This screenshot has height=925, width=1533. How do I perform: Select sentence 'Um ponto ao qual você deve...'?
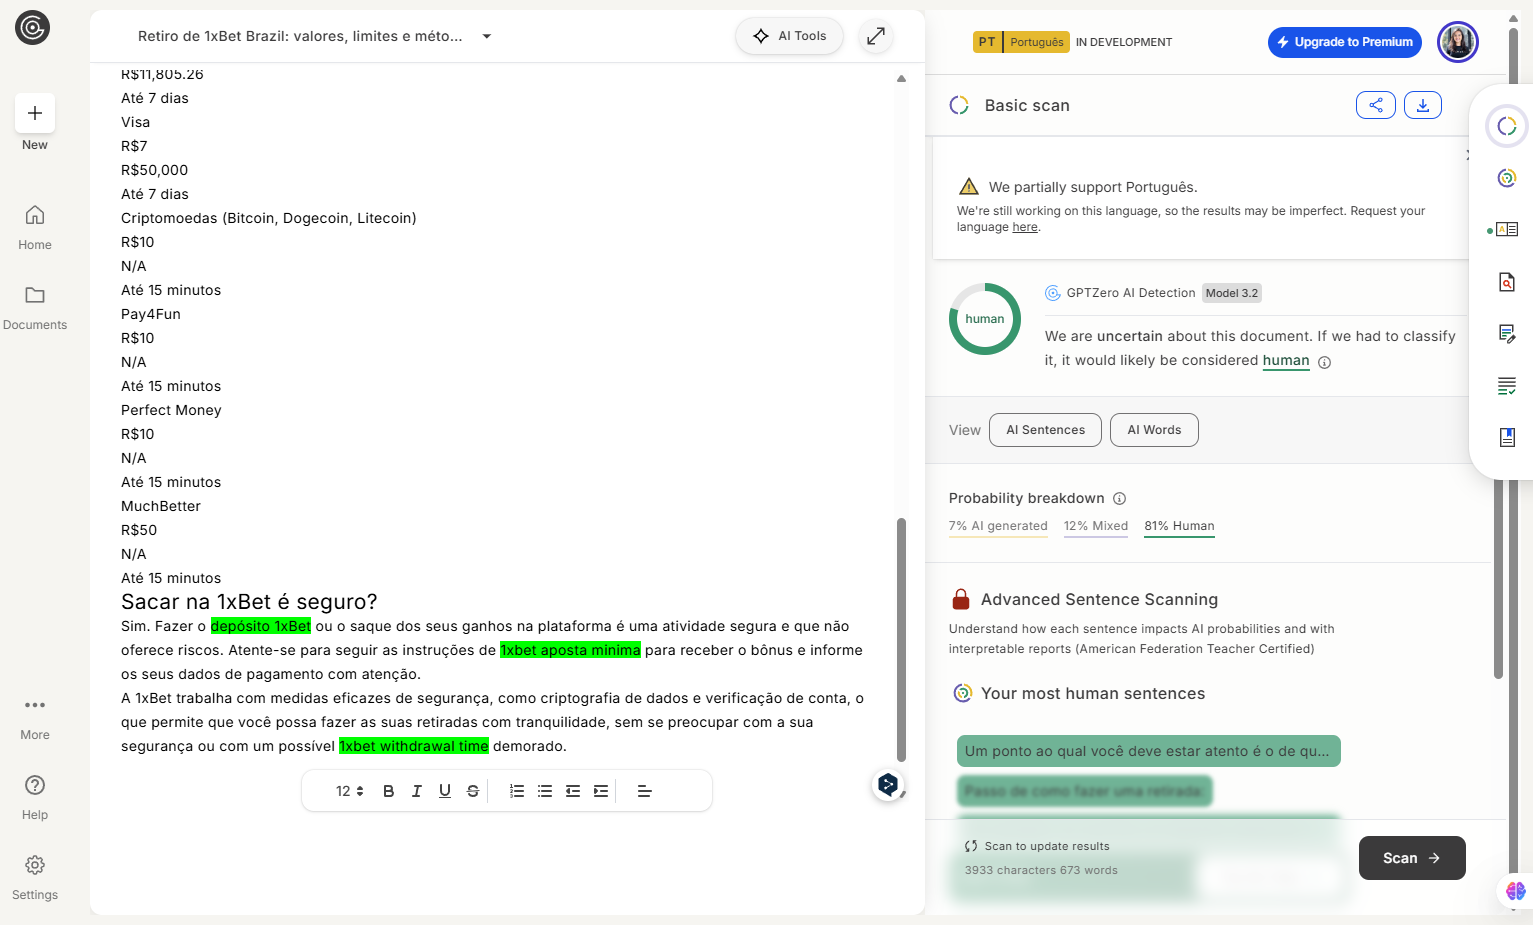(1148, 751)
